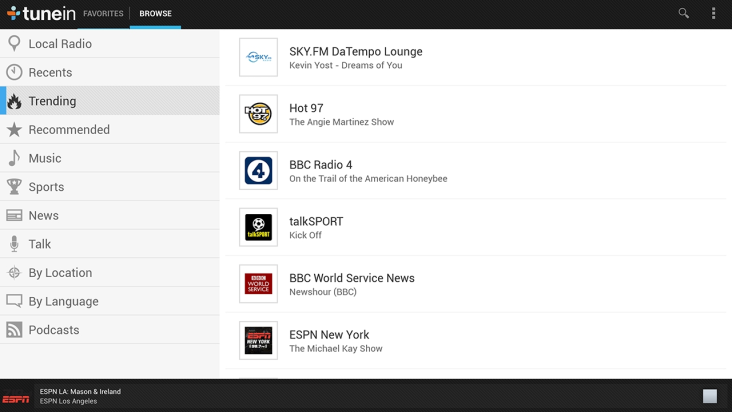Click 'Kevin Yost - Dreams of You' subtitle
Image resolution: width=732 pixels, height=412 pixels.
coord(345,65)
